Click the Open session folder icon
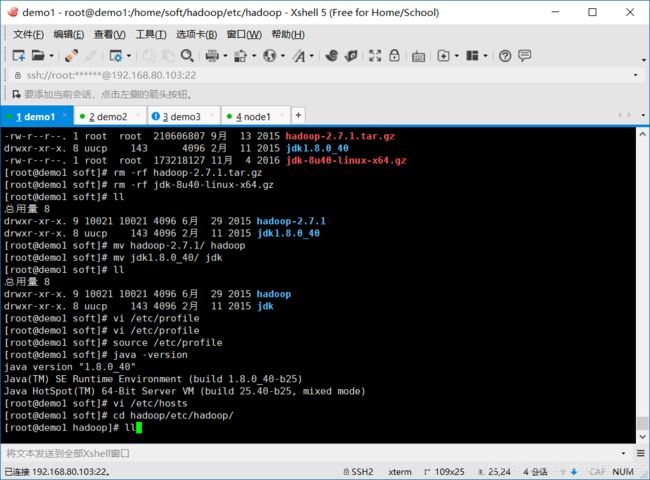The width and height of the screenshot is (650, 480). [x=38, y=55]
